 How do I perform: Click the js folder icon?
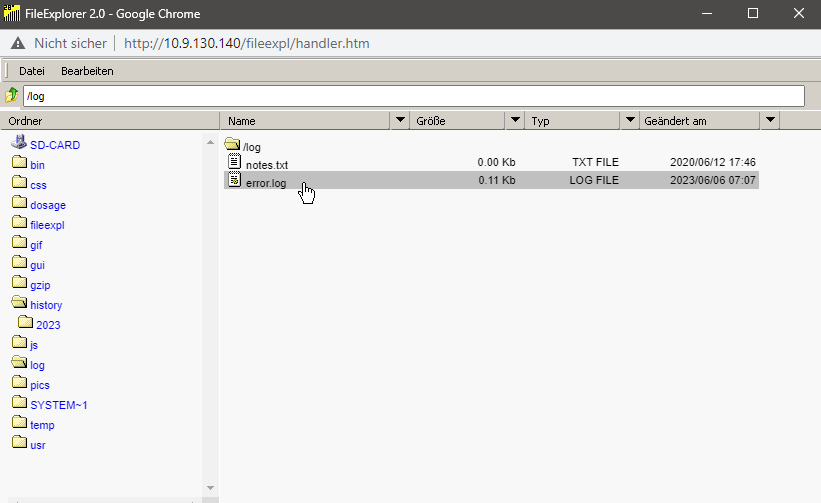(19, 342)
